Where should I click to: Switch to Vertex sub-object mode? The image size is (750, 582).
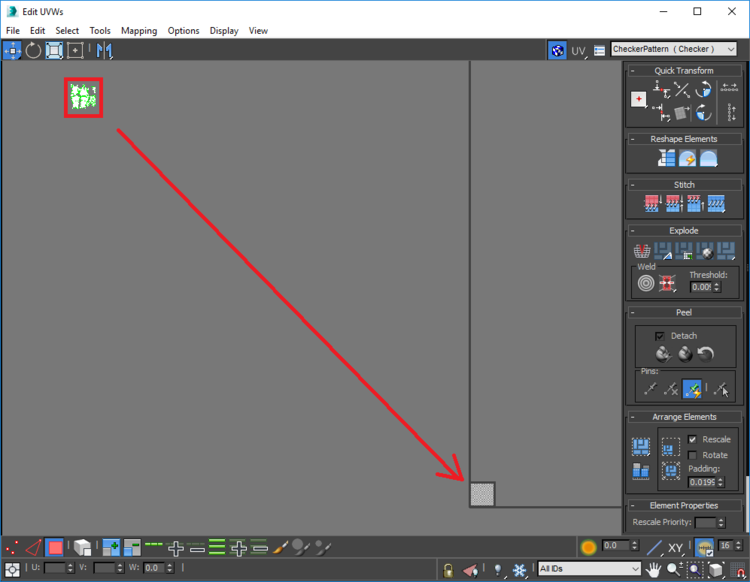coord(12,548)
